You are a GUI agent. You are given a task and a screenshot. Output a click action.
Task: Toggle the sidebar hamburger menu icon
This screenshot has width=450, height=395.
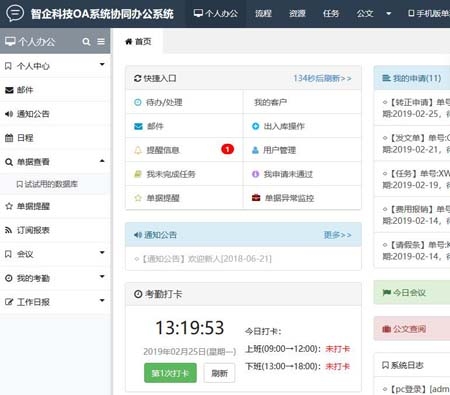[x=101, y=41]
